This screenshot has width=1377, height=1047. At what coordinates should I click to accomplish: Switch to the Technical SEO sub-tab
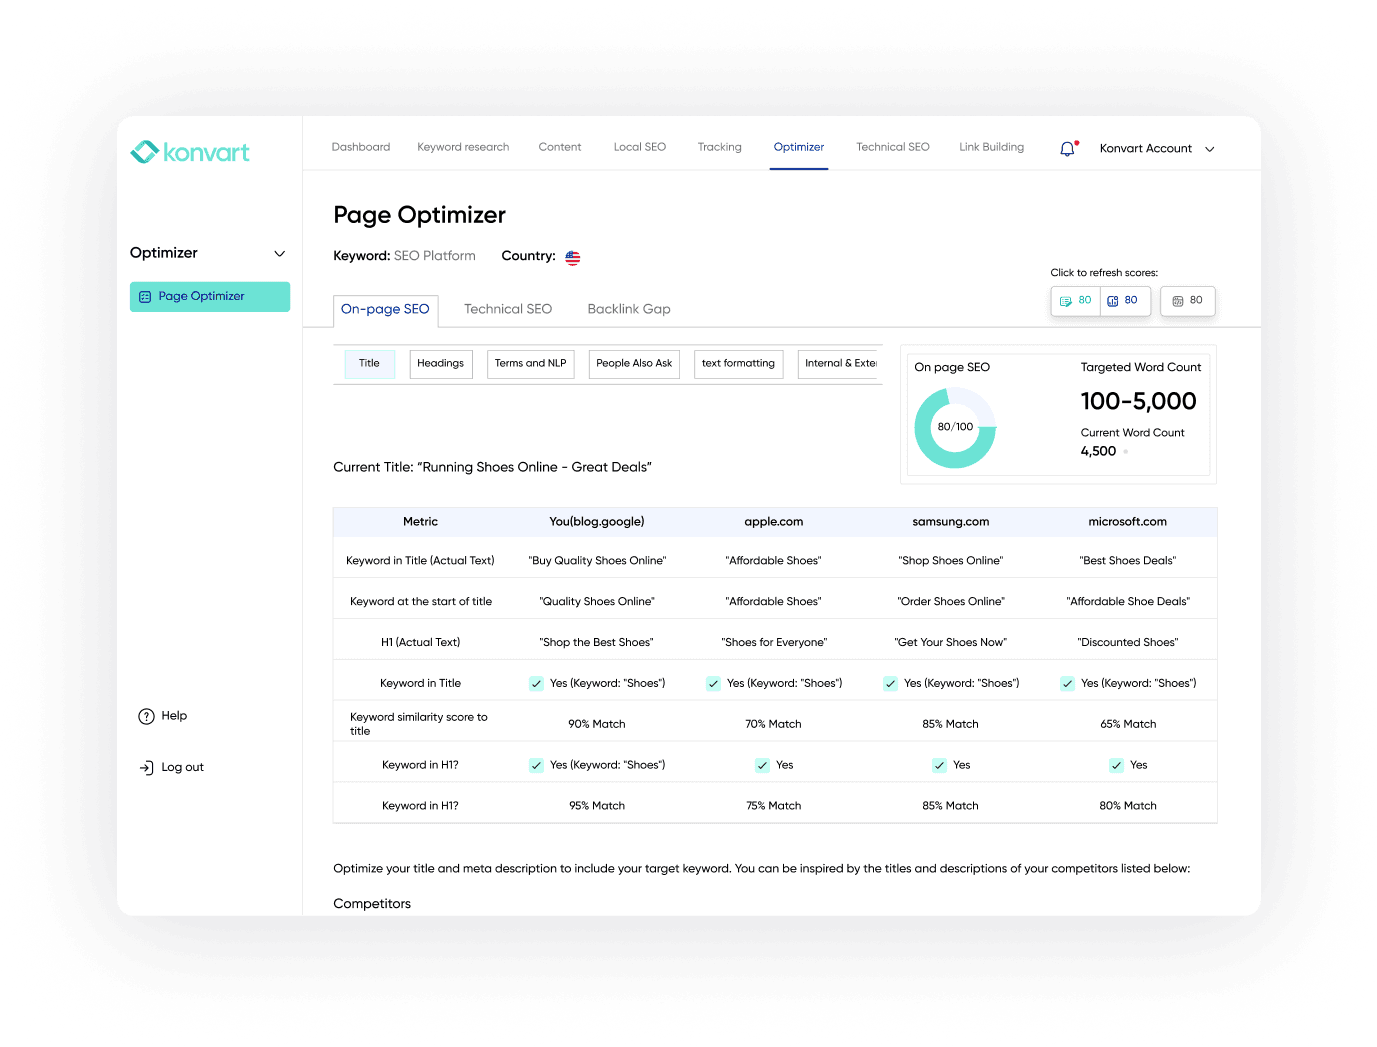point(508,310)
